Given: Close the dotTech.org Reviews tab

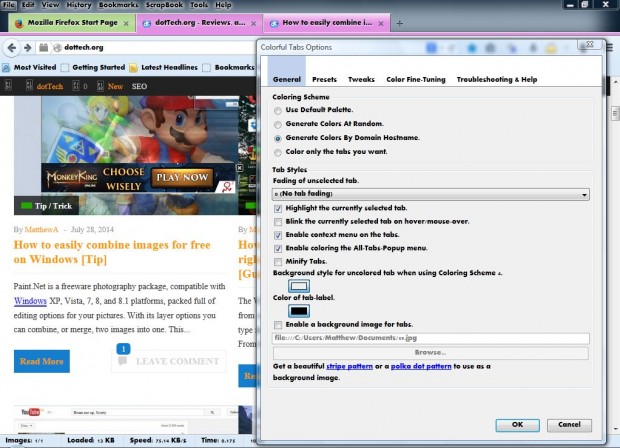Looking at the screenshot, I should [x=253, y=24].
